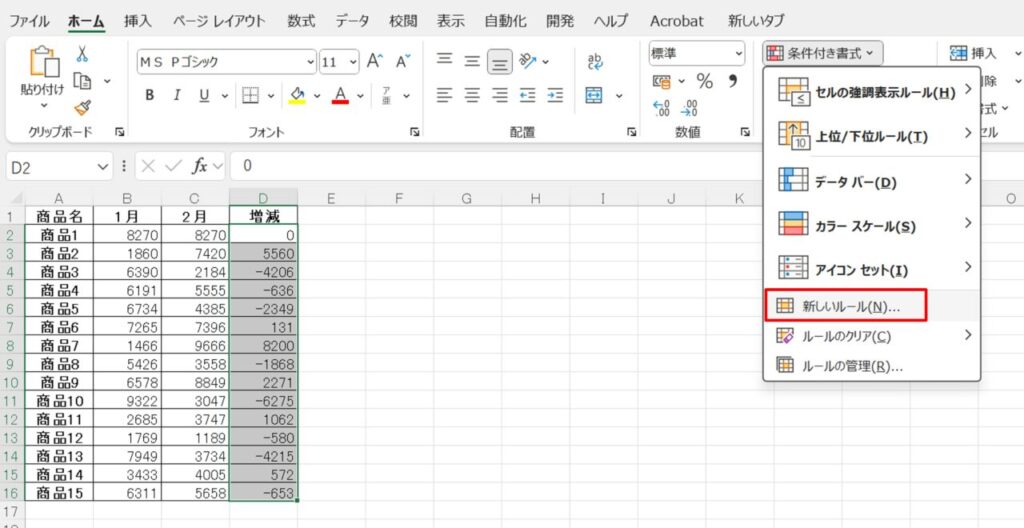Apply comma style icon
Image resolution: width=1024 pixels, height=528 pixels.
tap(732, 81)
